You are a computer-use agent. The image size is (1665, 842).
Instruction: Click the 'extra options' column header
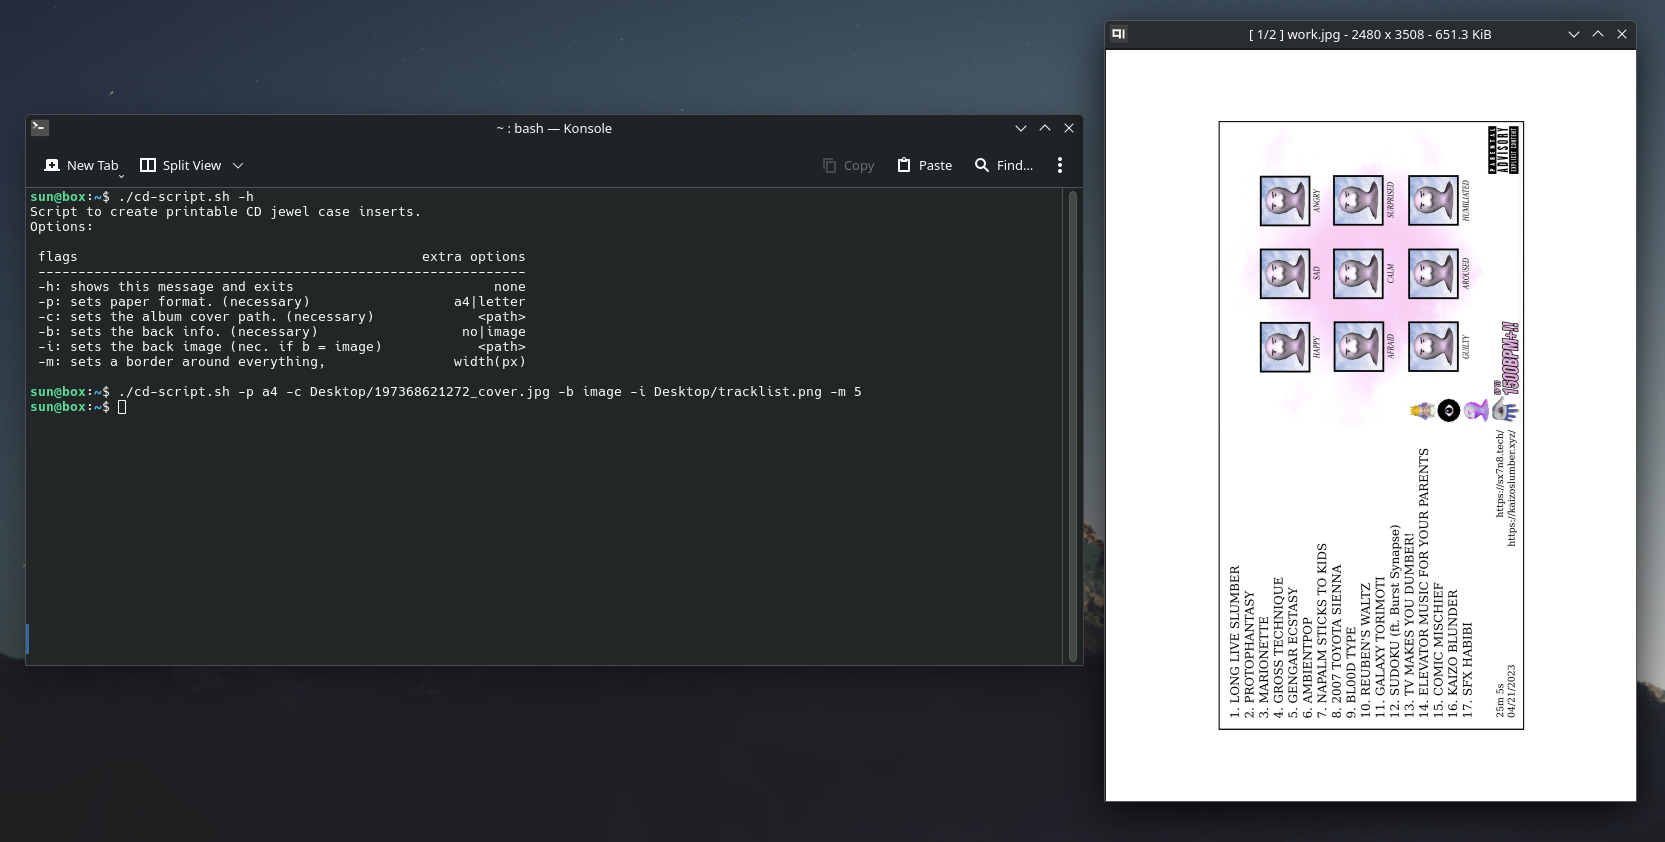473,257
